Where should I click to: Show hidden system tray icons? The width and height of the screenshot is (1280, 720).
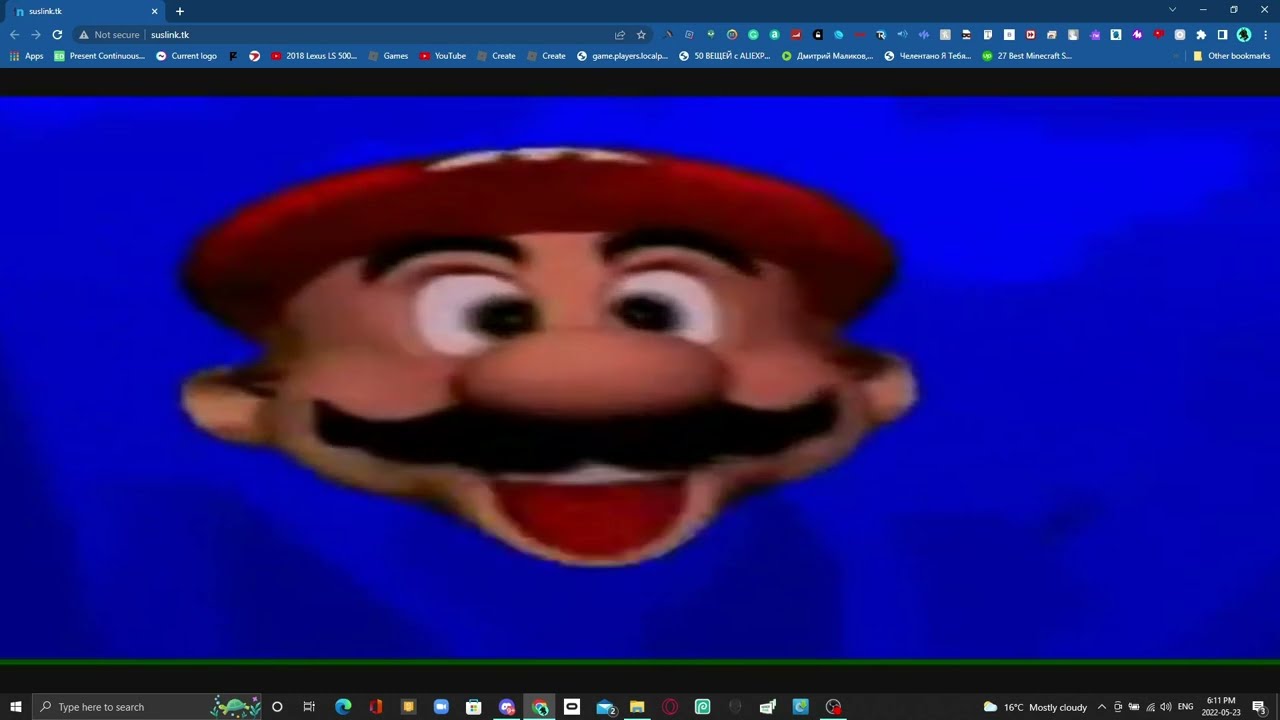(x=1102, y=707)
